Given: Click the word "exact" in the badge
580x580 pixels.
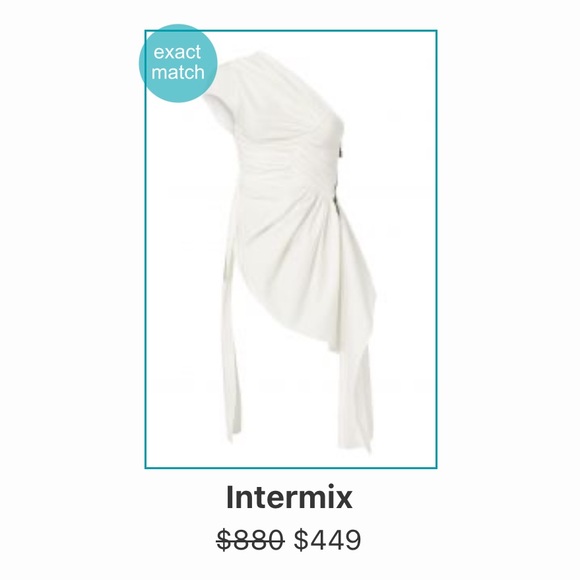Looking at the screenshot, I should (178, 52).
